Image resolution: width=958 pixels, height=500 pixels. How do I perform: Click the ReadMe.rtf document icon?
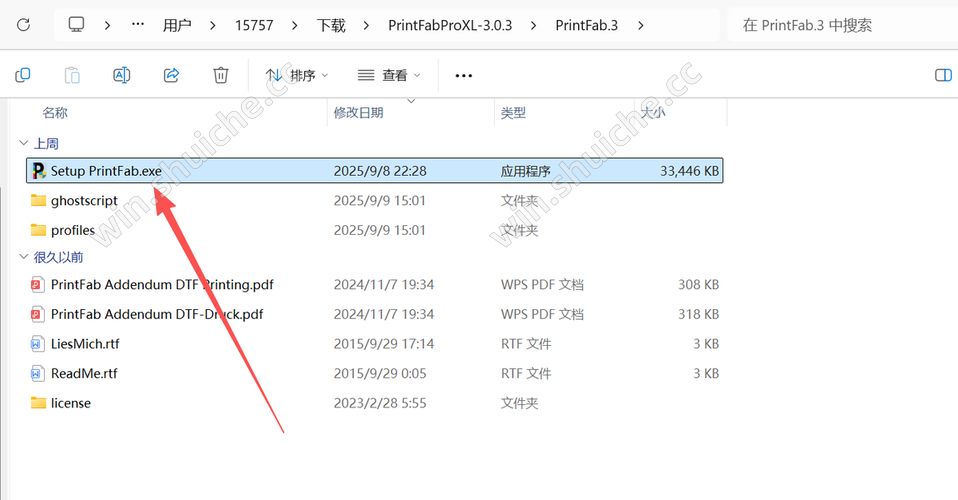pos(37,373)
